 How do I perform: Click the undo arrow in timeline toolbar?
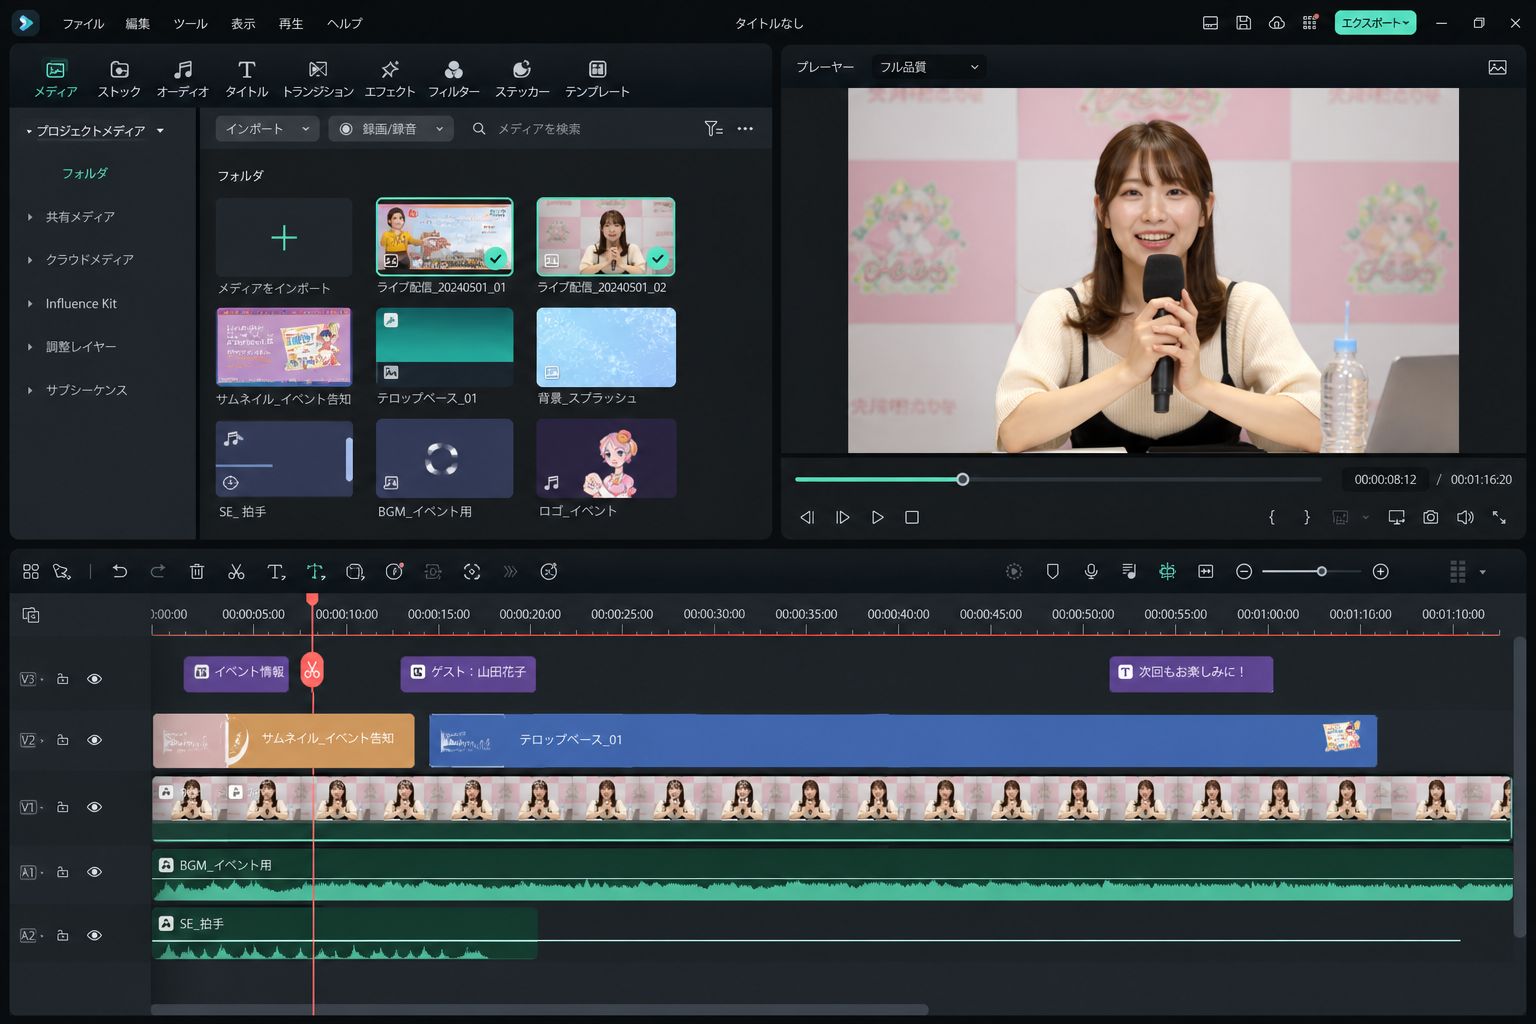(120, 572)
